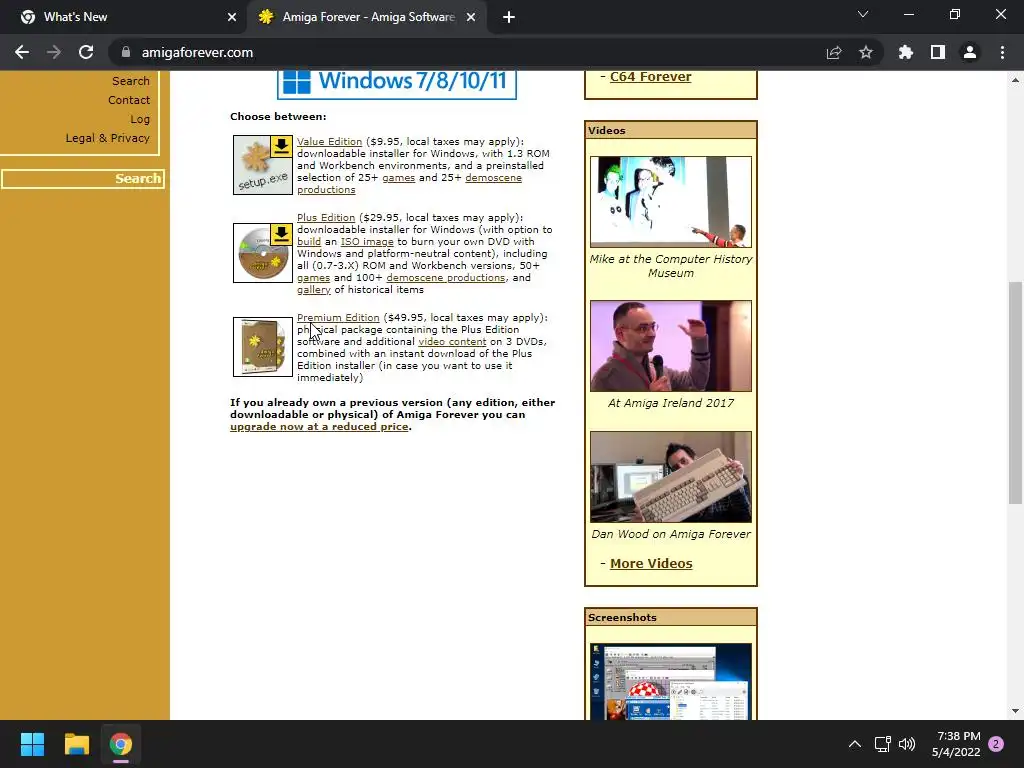
Task: Click the browser forward arrow
Action: point(54,52)
